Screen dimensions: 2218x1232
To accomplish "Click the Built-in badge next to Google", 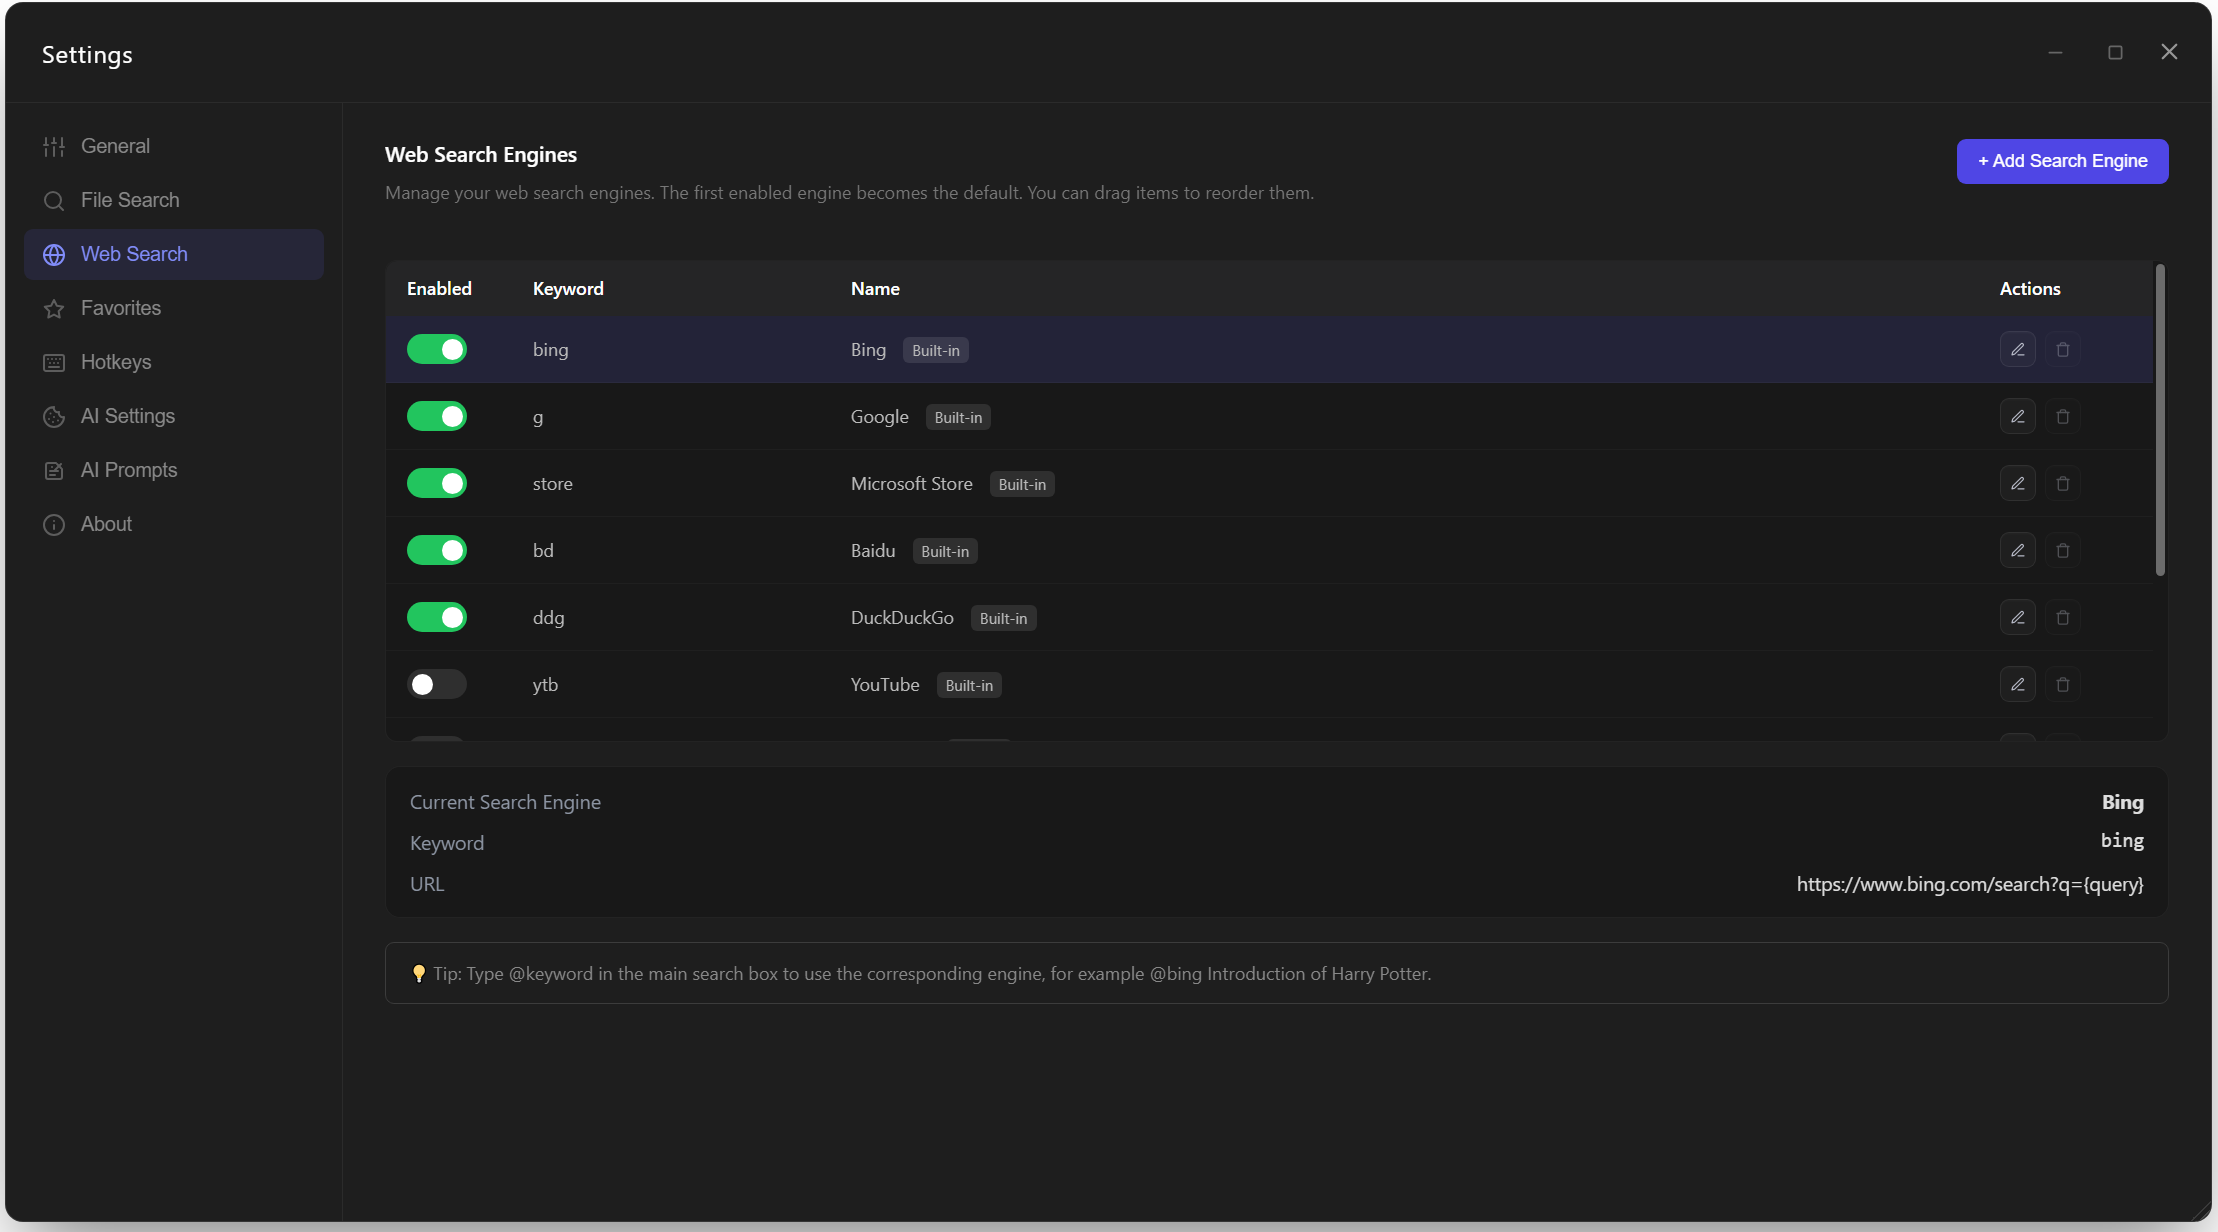I will pos(958,417).
